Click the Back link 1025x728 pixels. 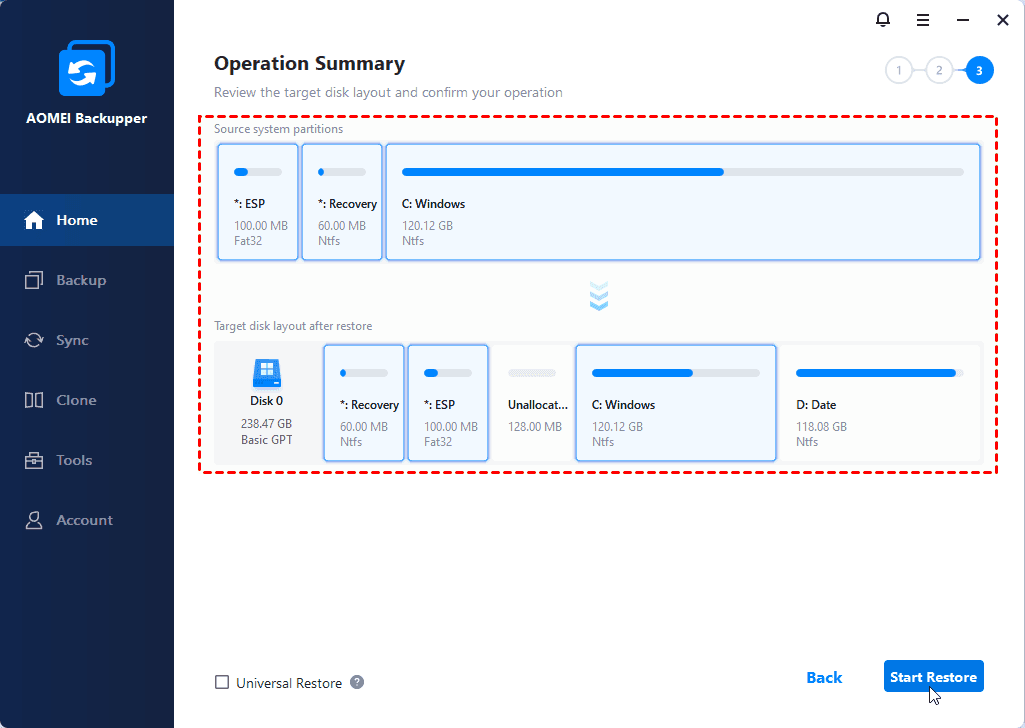coord(824,677)
